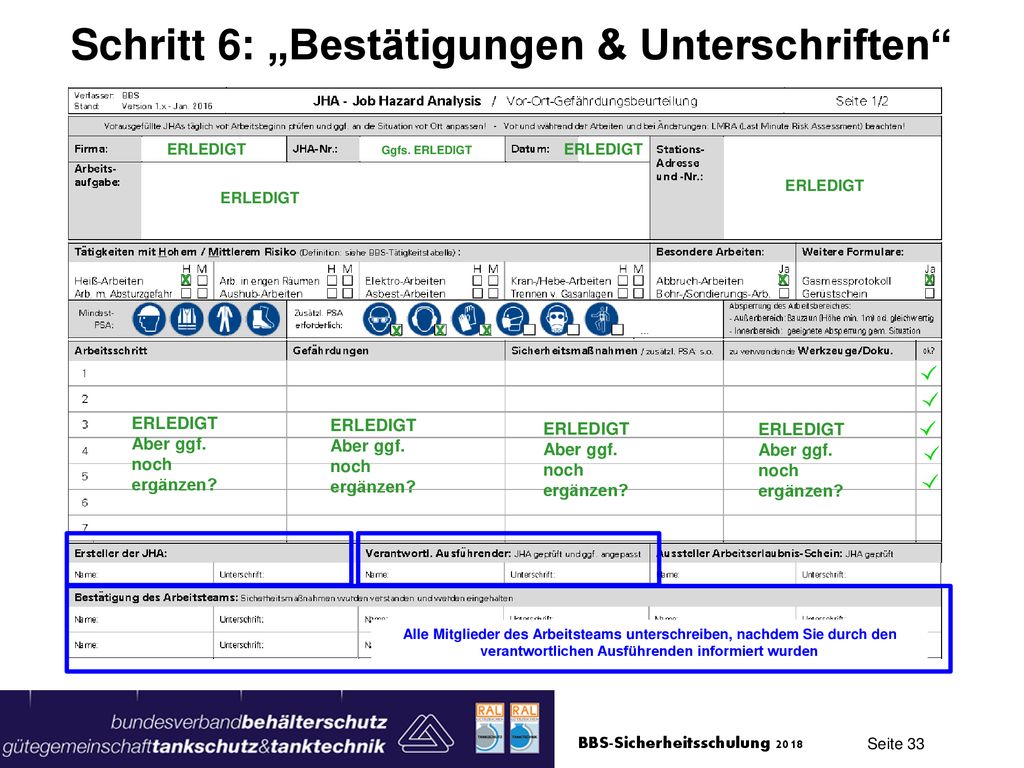The width and height of the screenshot is (1024, 768).
Task: Uncheck Gasmessprotokoll Ja checkbox
Action: 929,280
